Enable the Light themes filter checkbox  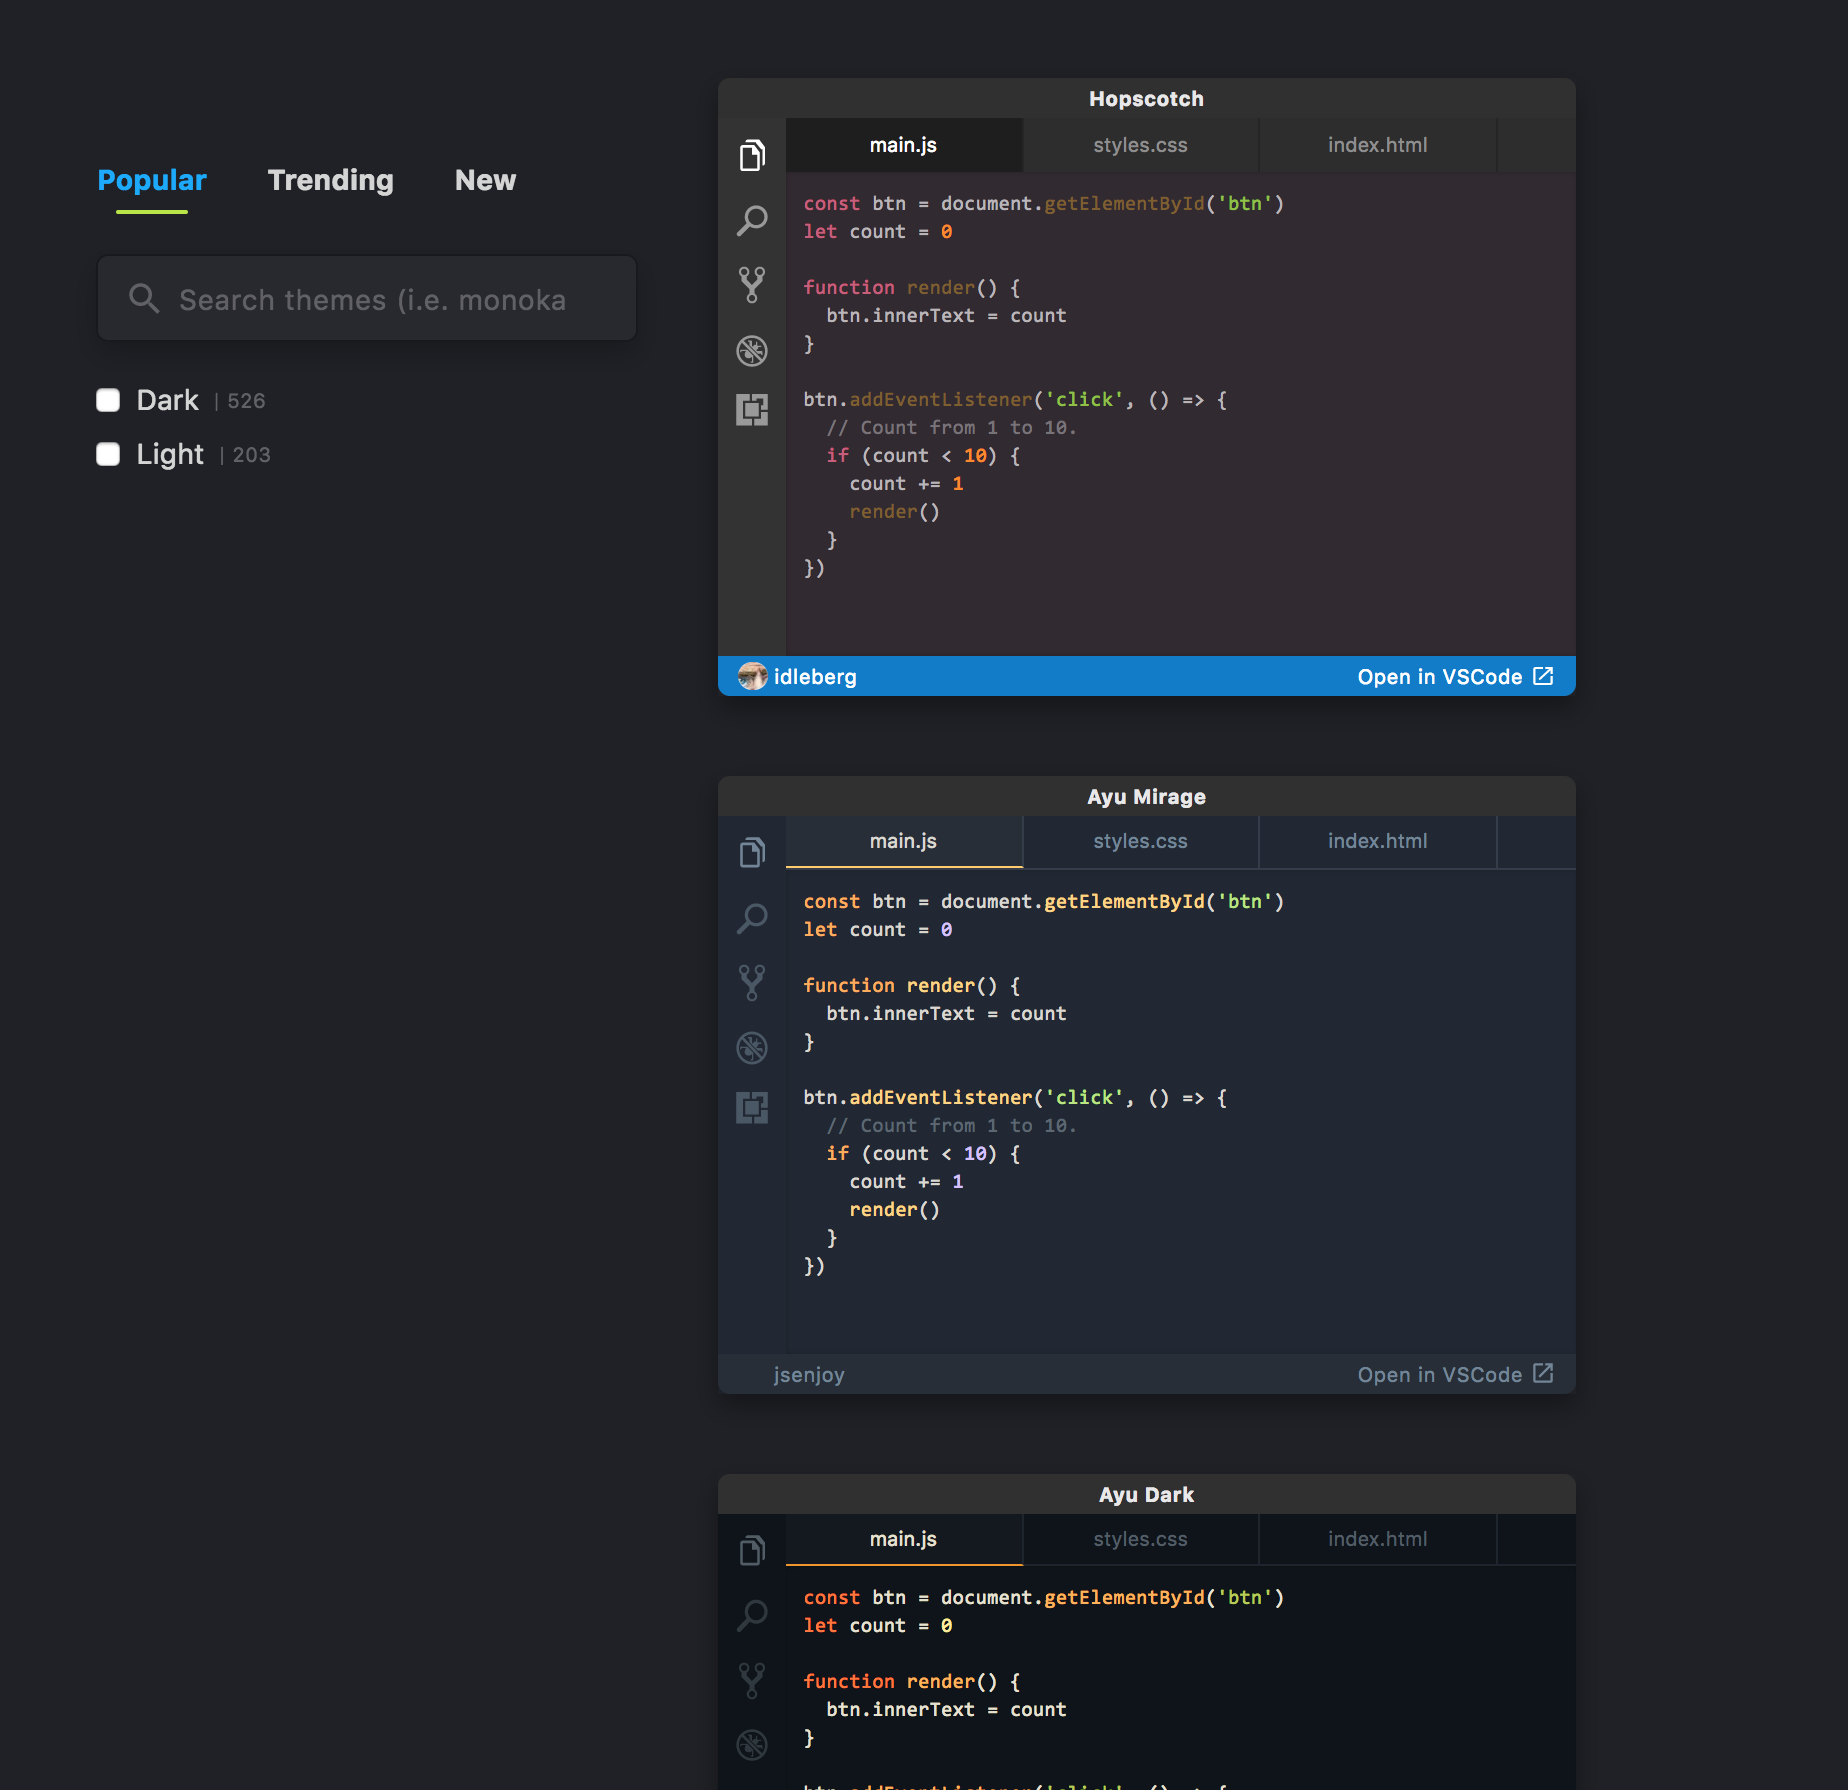tap(108, 454)
